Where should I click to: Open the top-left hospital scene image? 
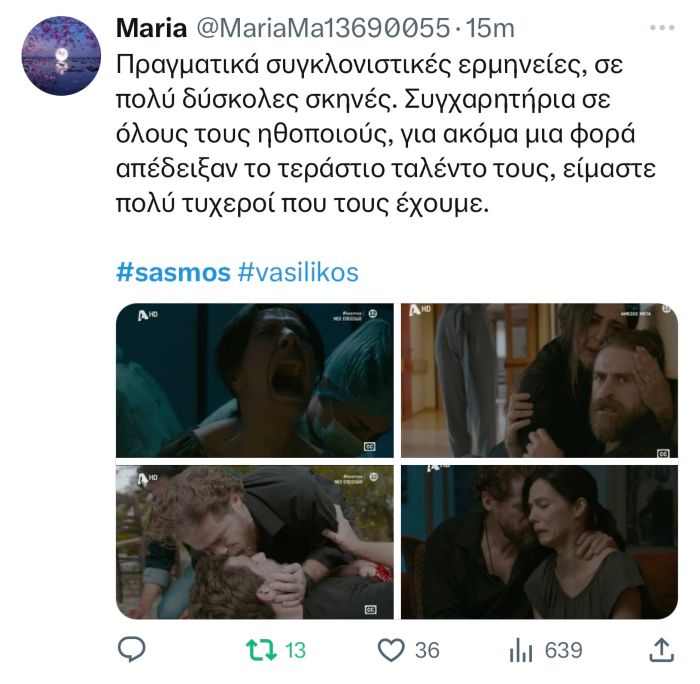click(x=255, y=380)
